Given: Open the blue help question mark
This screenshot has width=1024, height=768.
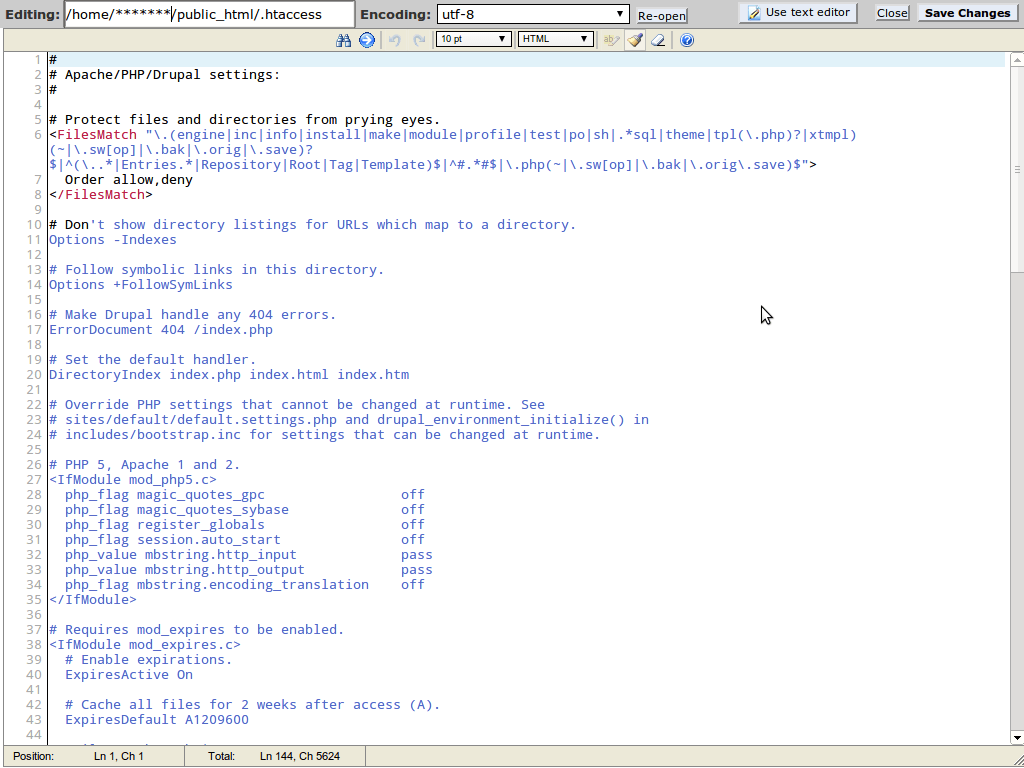Looking at the screenshot, I should [x=686, y=40].
